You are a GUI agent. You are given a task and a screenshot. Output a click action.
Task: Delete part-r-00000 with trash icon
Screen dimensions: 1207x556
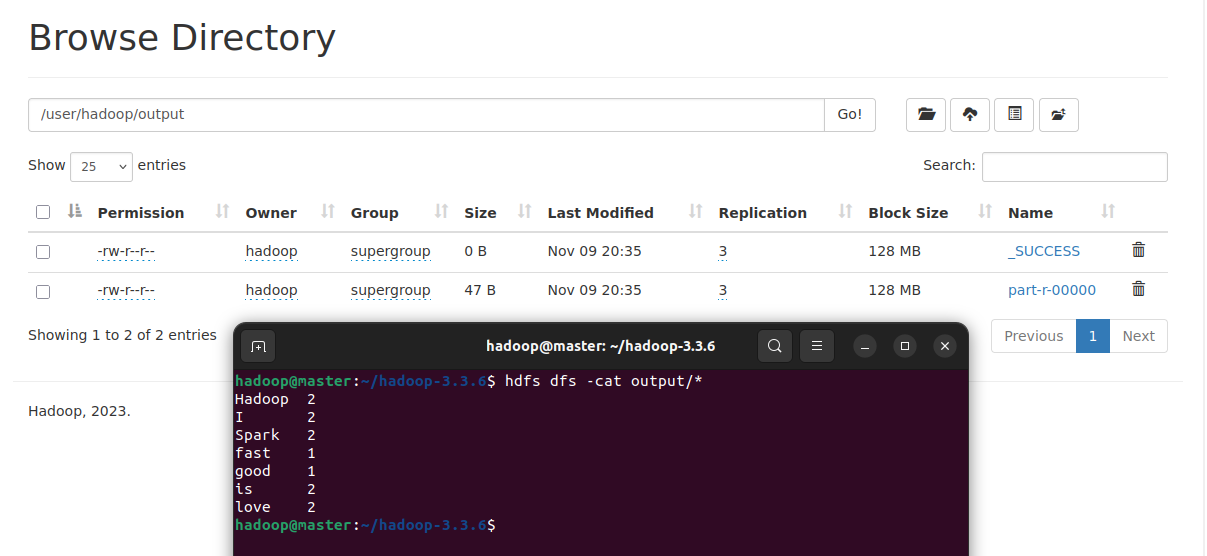coord(1138,289)
